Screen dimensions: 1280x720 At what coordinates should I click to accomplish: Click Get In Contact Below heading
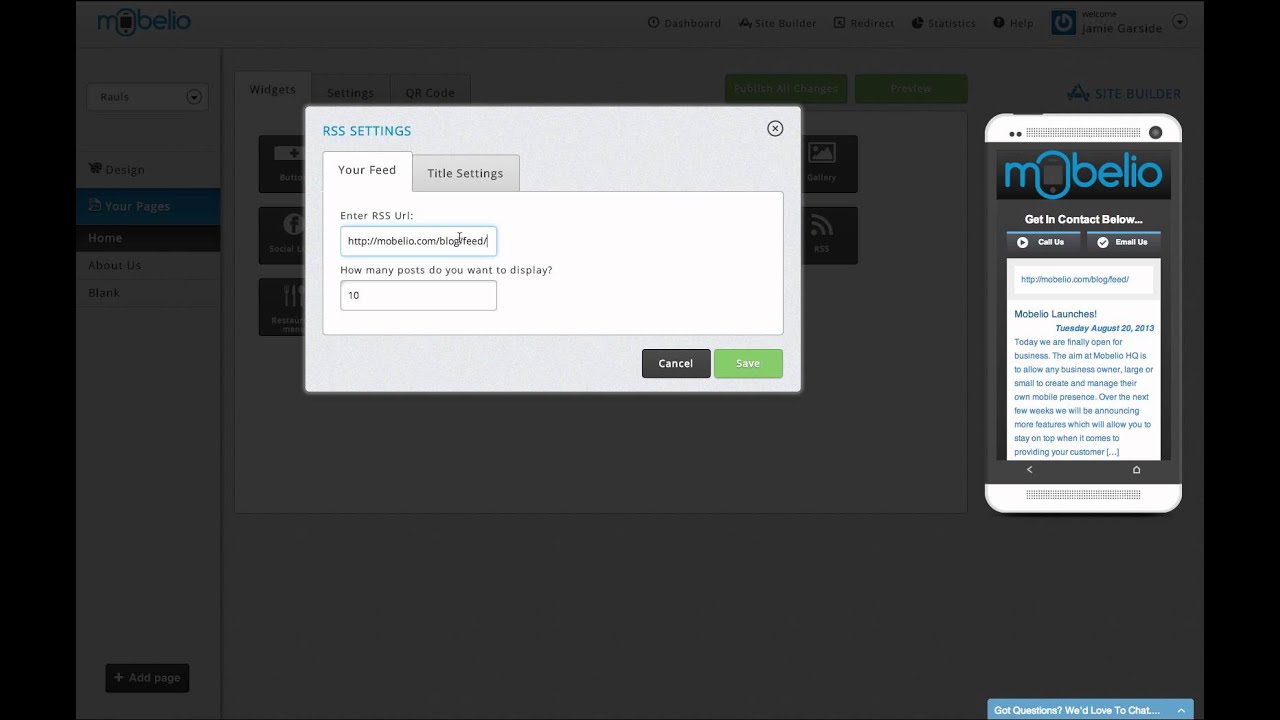click(x=1083, y=219)
